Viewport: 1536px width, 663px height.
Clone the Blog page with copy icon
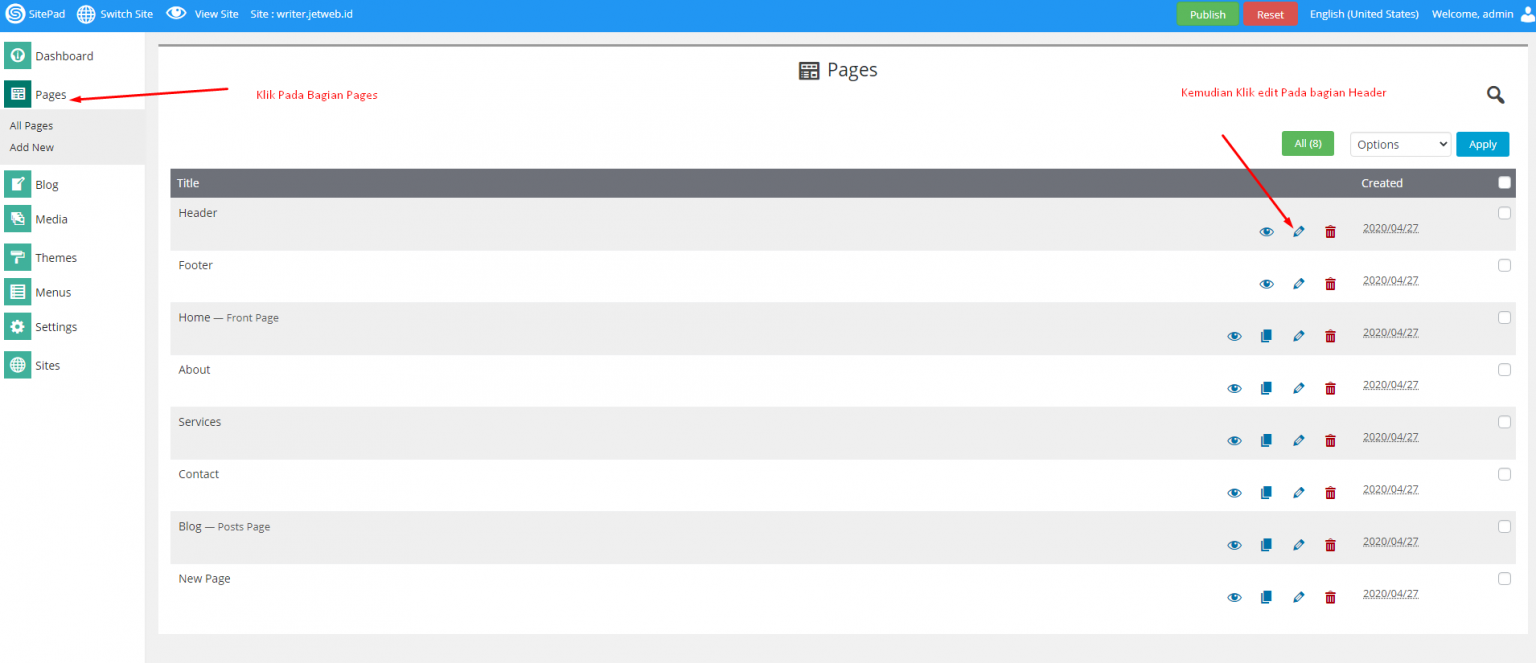pos(1266,545)
